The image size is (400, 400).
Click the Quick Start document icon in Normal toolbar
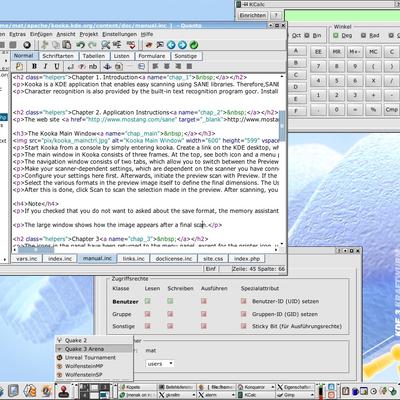tap(19, 66)
